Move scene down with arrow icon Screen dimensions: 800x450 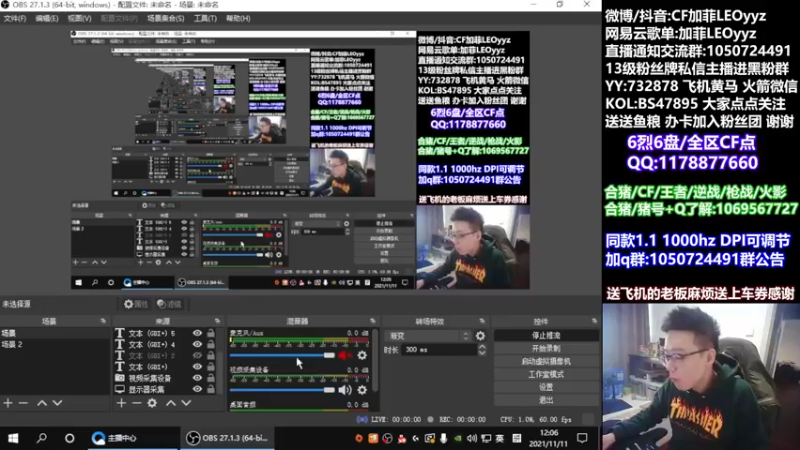coord(57,403)
